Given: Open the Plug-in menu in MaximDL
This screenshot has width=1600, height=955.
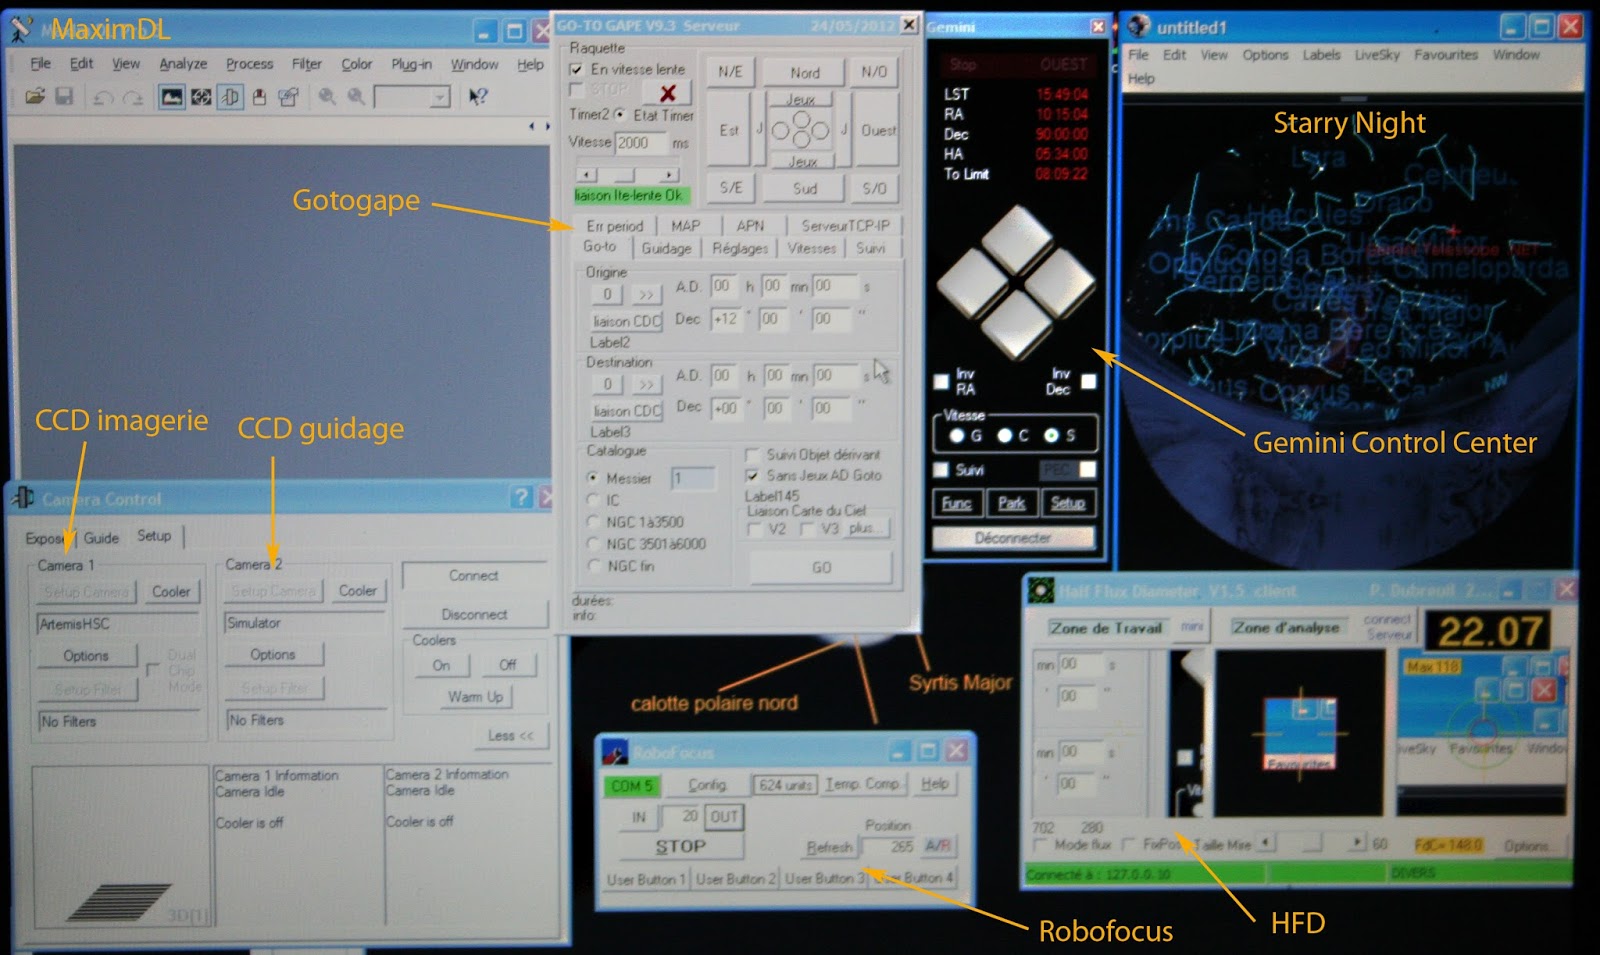Looking at the screenshot, I should click(411, 64).
